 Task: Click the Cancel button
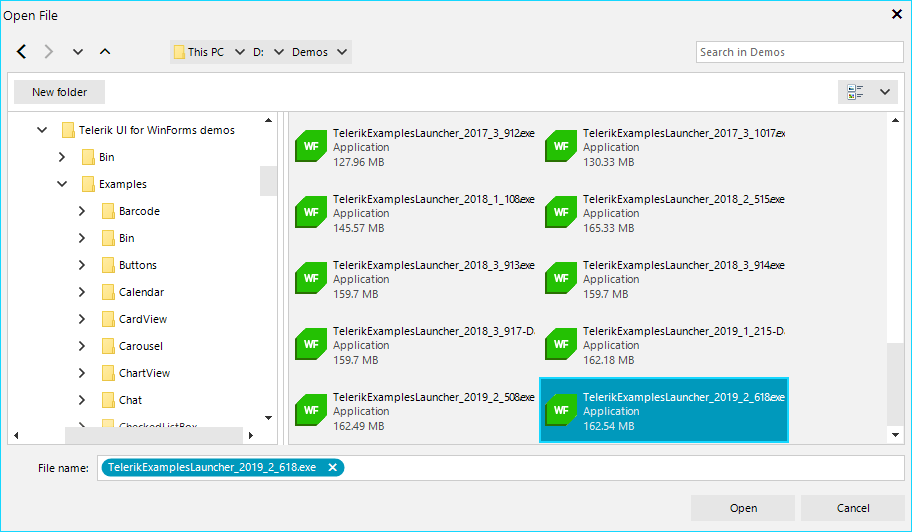853,508
